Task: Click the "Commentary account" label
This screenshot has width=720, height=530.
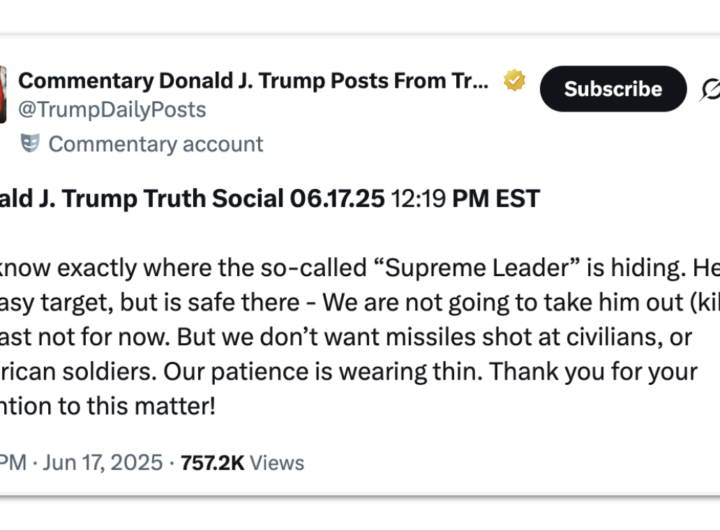Action: (155, 144)
